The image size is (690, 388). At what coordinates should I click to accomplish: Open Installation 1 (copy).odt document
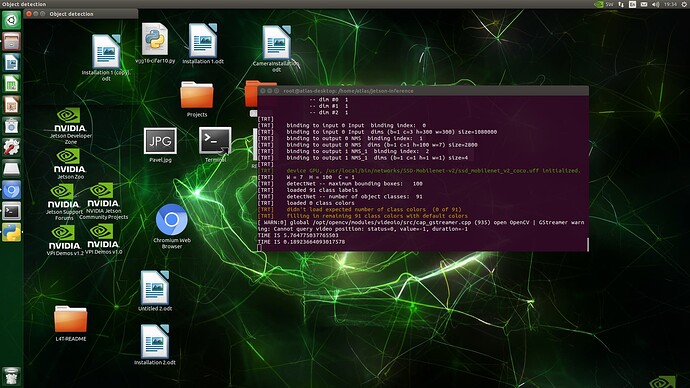(106, 57)
